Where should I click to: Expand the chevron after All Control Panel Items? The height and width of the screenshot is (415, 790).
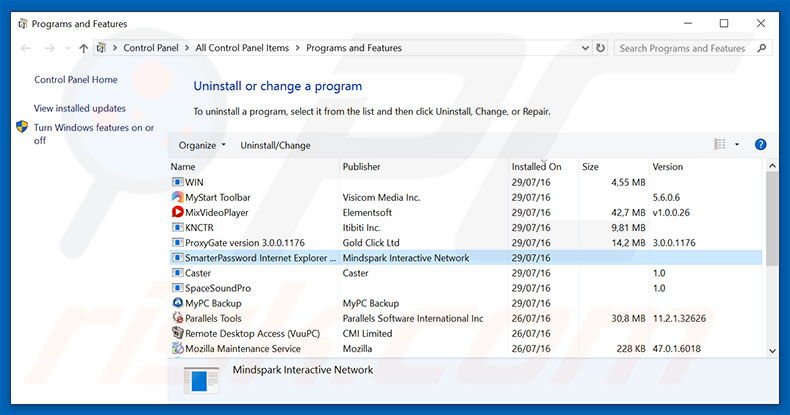click(297, 48)
